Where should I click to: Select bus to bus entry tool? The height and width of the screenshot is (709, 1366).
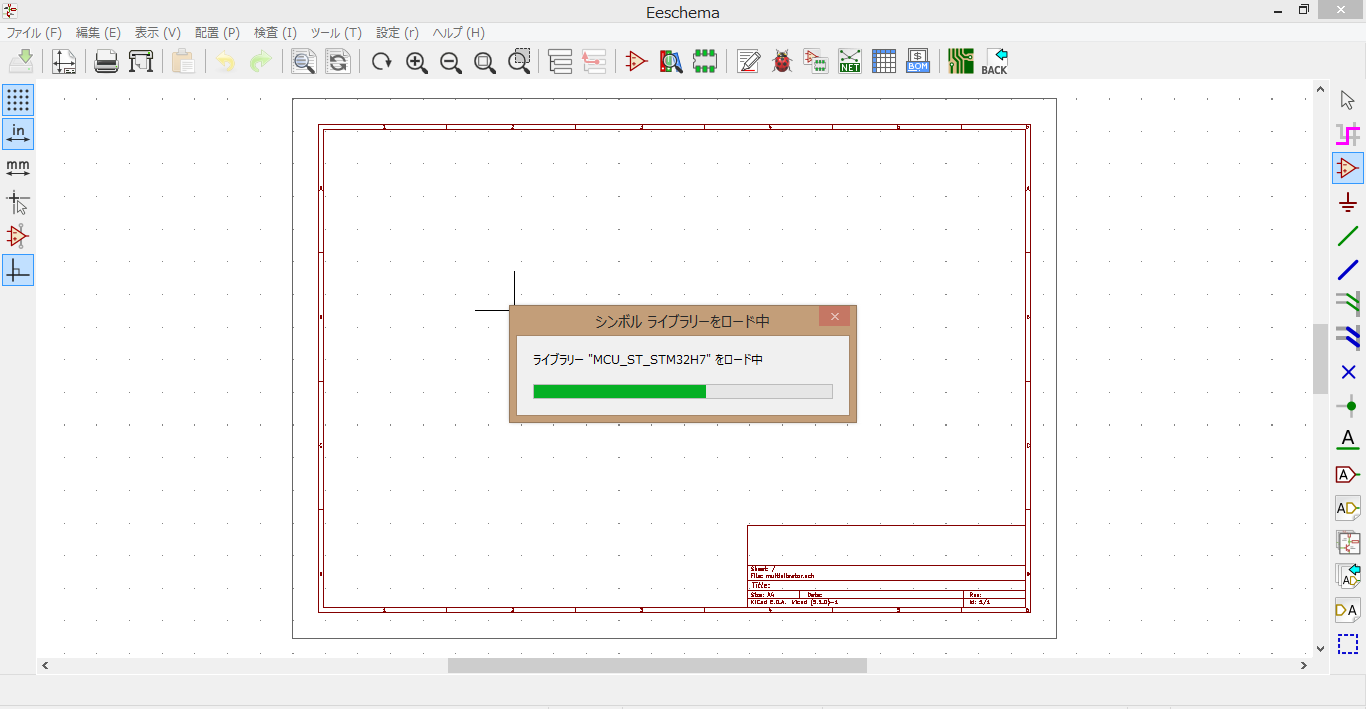pos(1348,338)
